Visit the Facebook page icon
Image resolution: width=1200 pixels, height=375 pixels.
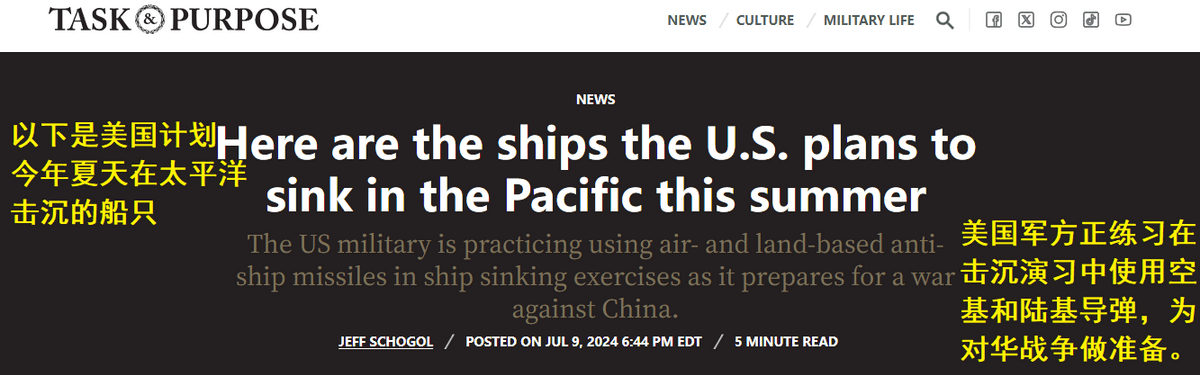[x=994, y=20]
